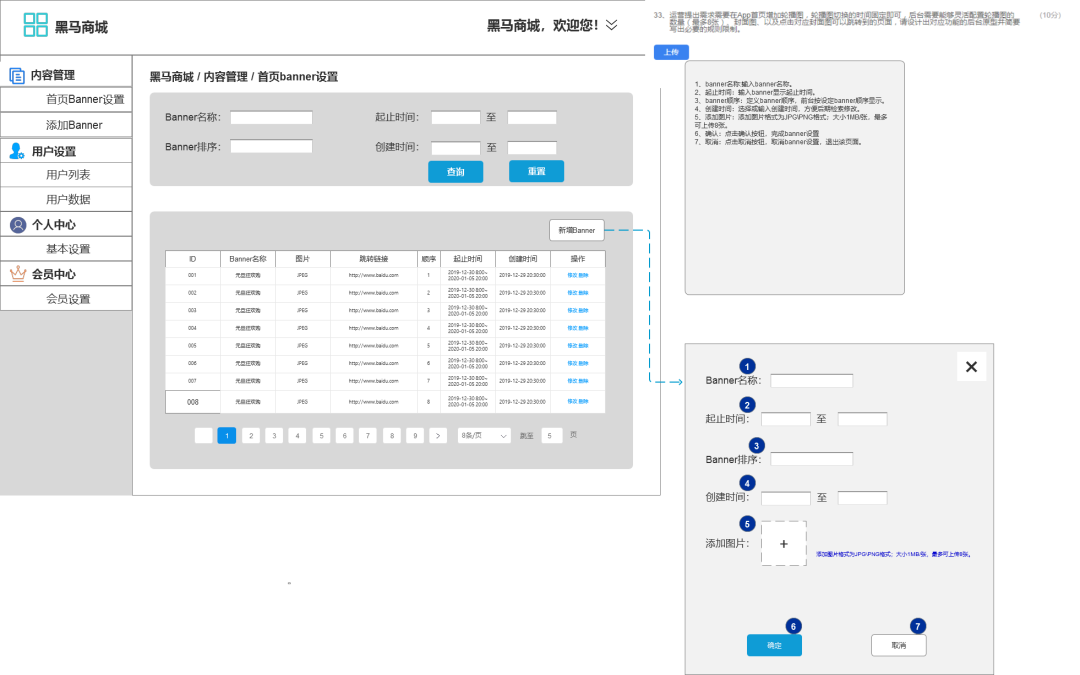The image size is (1080, 675).
Task: Click the ID column header
Action: (193, 259)
